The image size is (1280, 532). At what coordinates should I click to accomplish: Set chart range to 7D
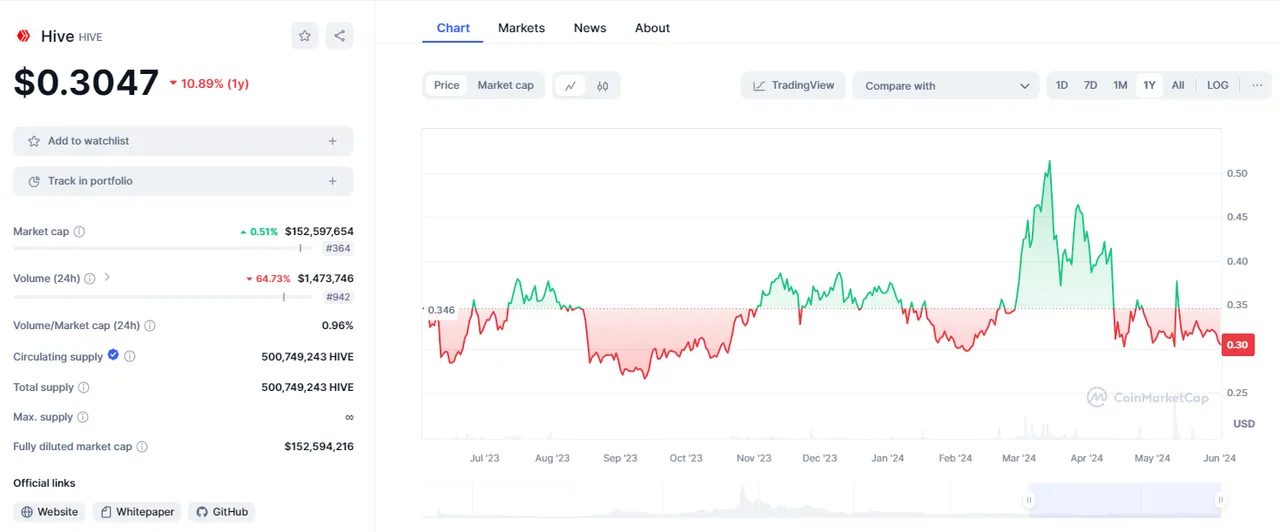(1091, 85)
